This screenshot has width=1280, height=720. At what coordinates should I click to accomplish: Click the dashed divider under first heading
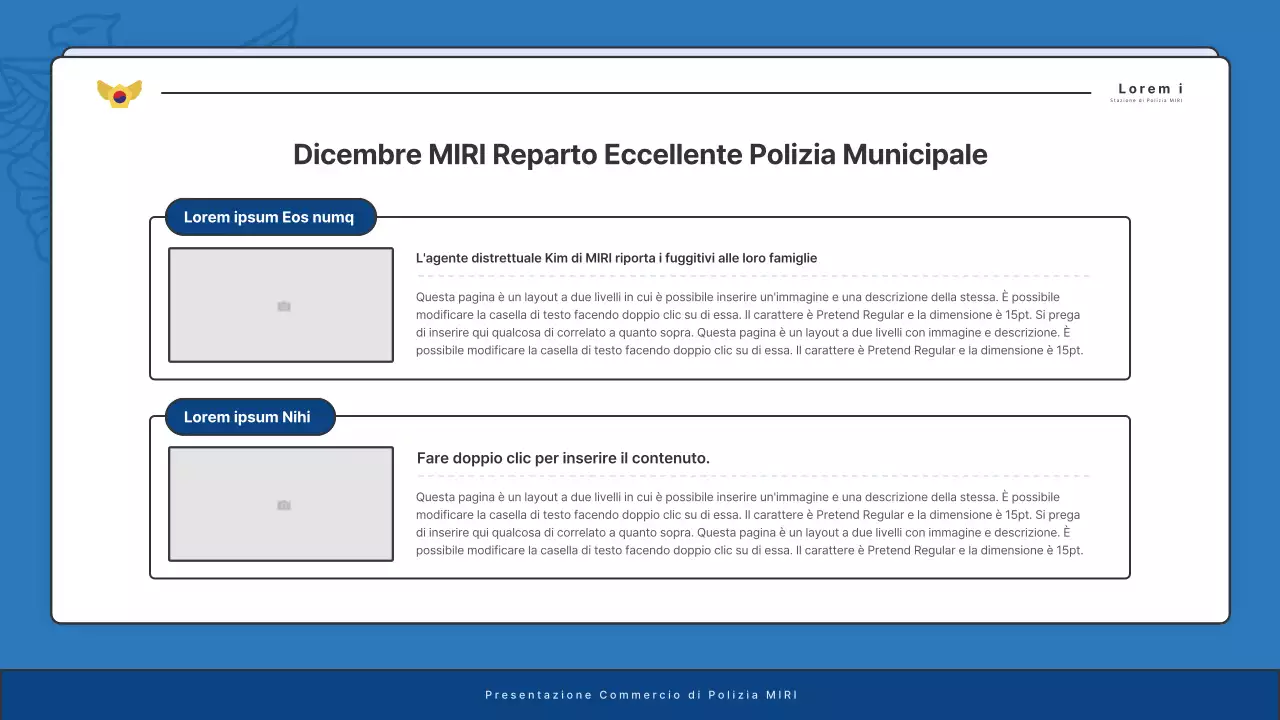[752, 276]
